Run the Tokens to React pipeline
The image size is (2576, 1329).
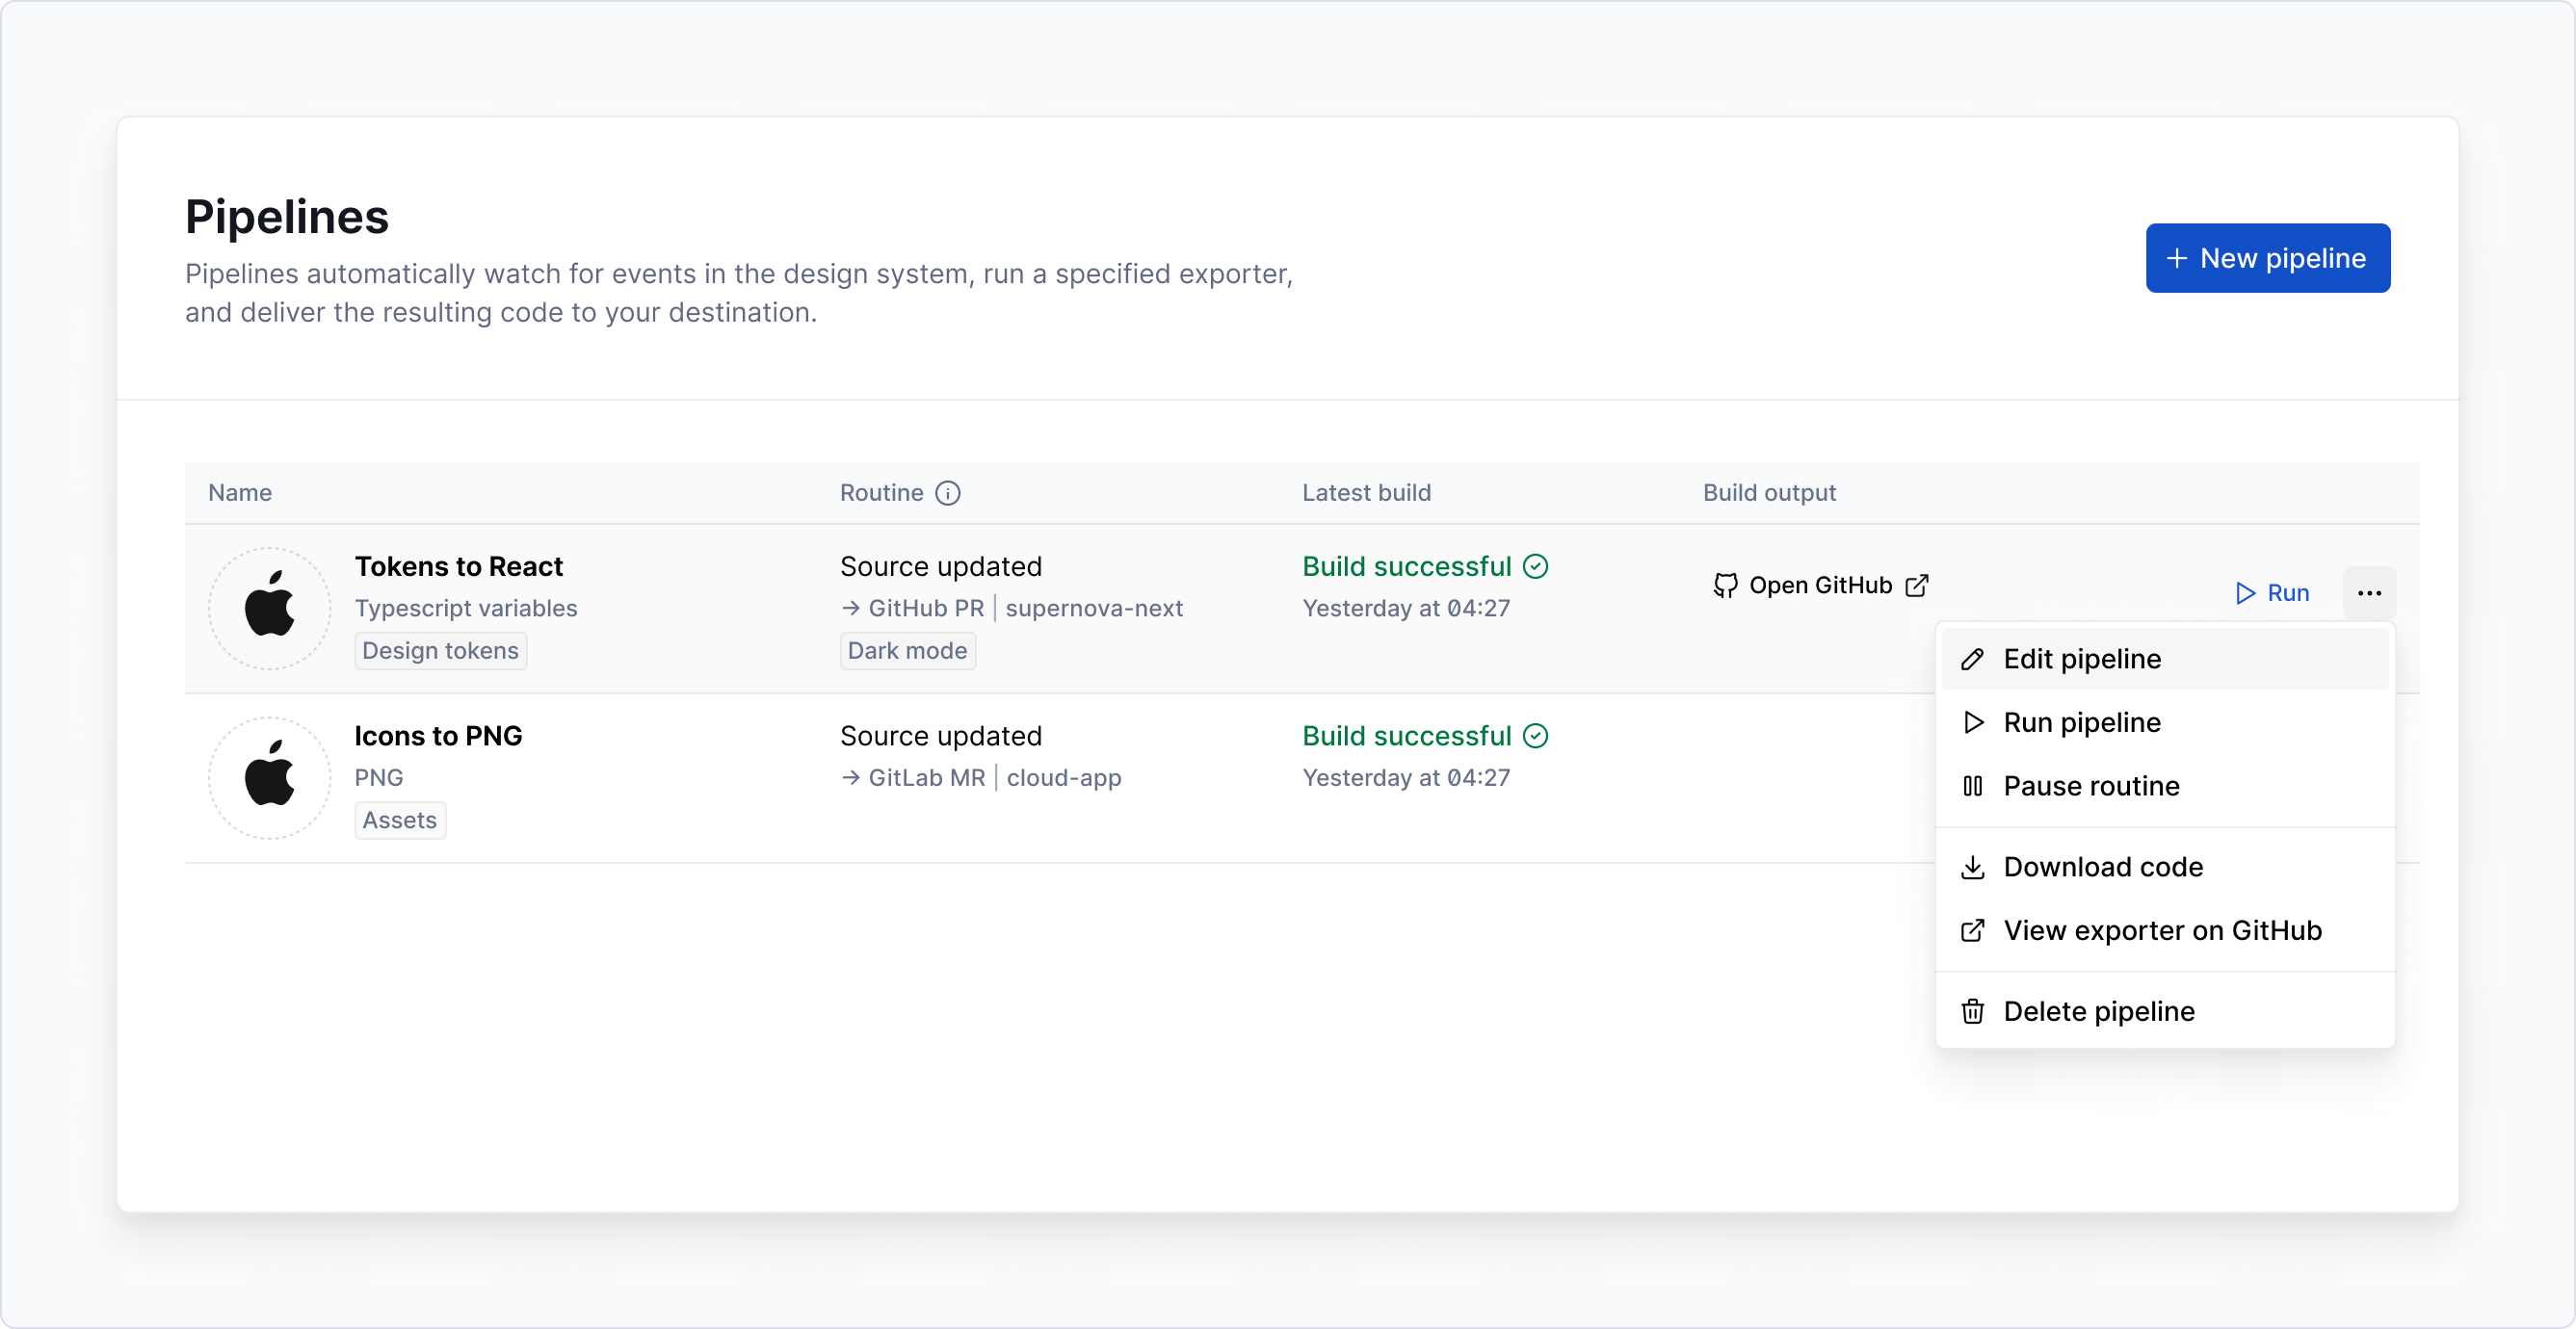tap(2272, 593)
